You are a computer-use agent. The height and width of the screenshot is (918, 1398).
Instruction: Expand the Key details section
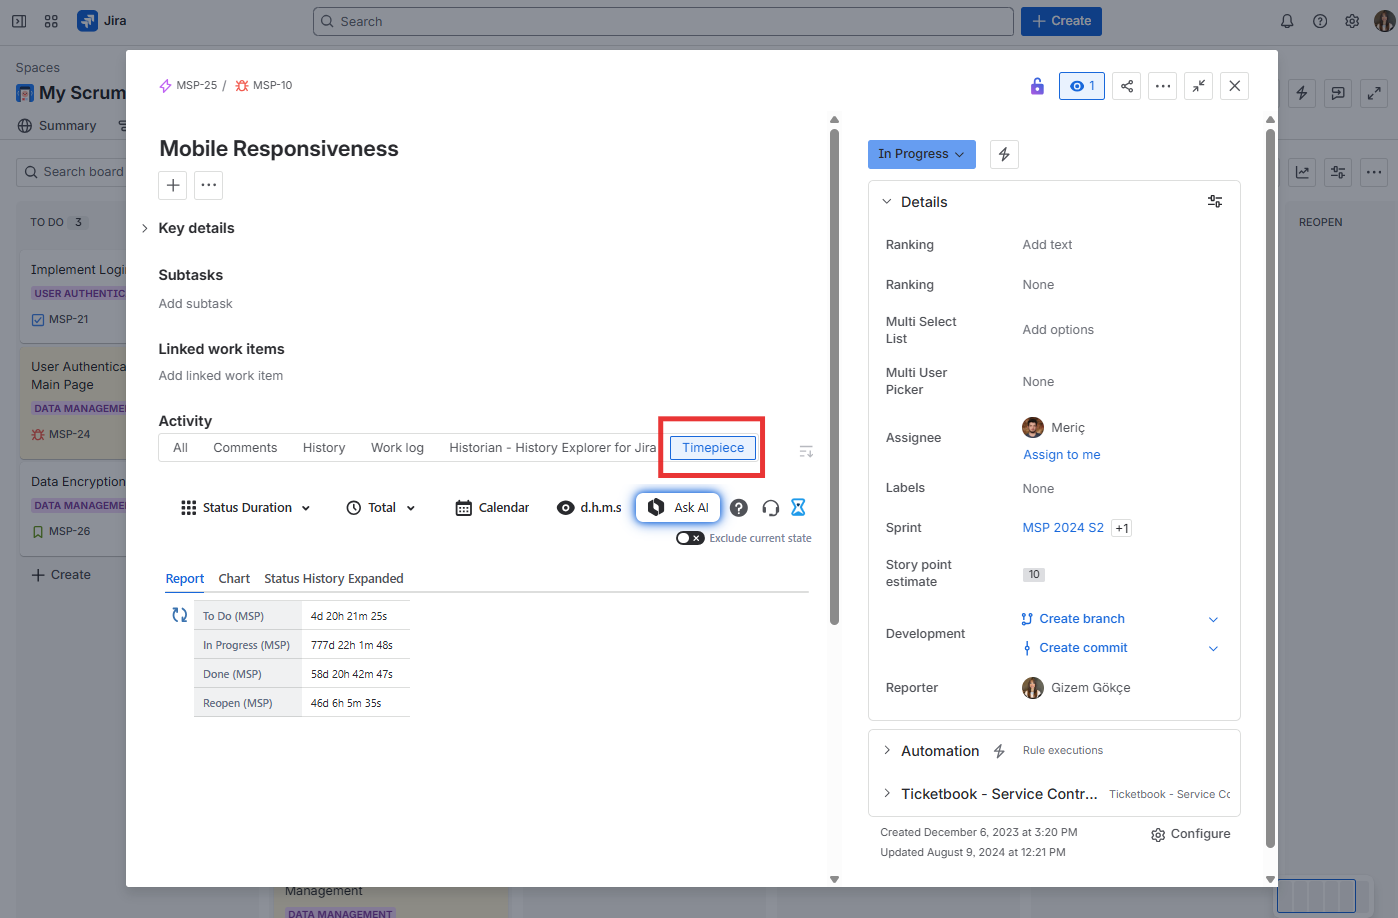(x=145, y=228)
